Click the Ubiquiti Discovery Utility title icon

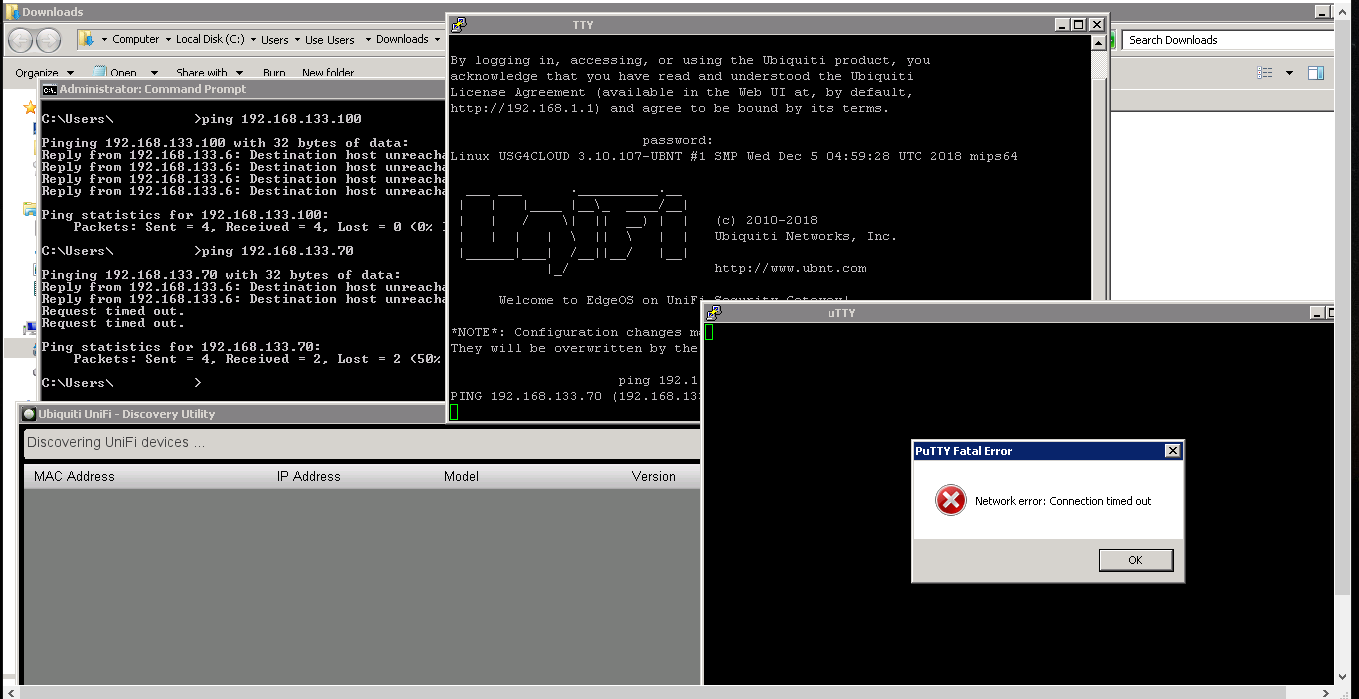29,414
